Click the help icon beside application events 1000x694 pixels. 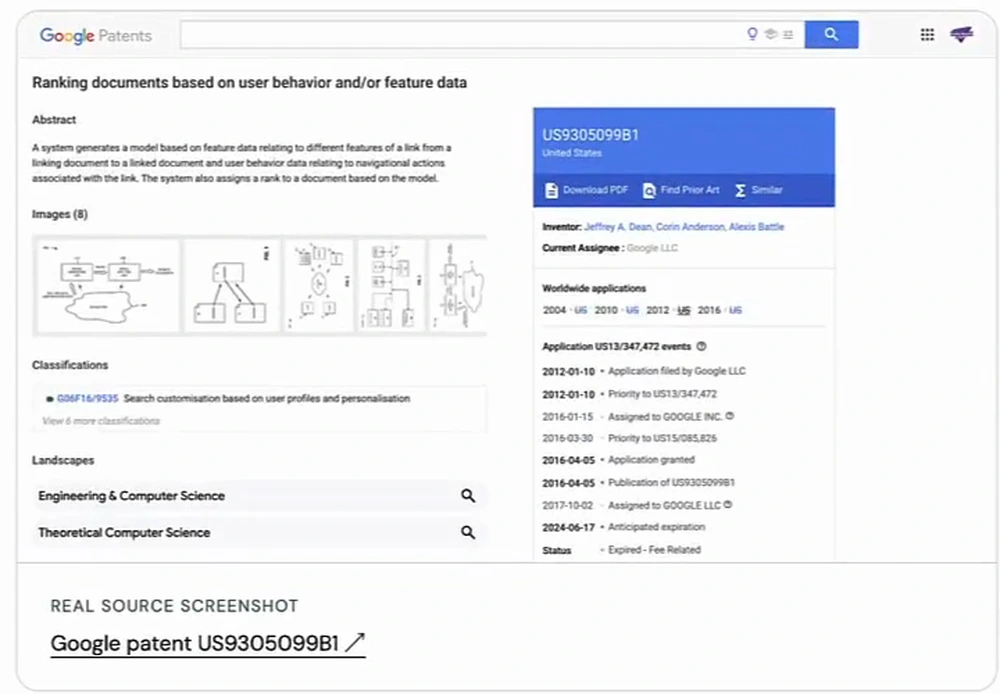[x=702, y=346]
